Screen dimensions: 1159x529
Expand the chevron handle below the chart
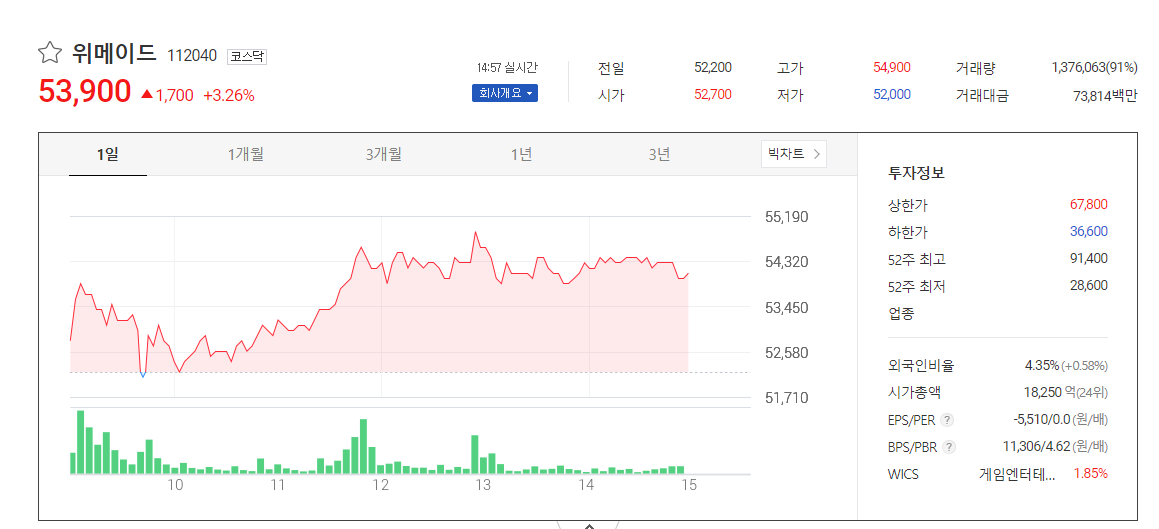pyautogui.click(x=588, y=525)
